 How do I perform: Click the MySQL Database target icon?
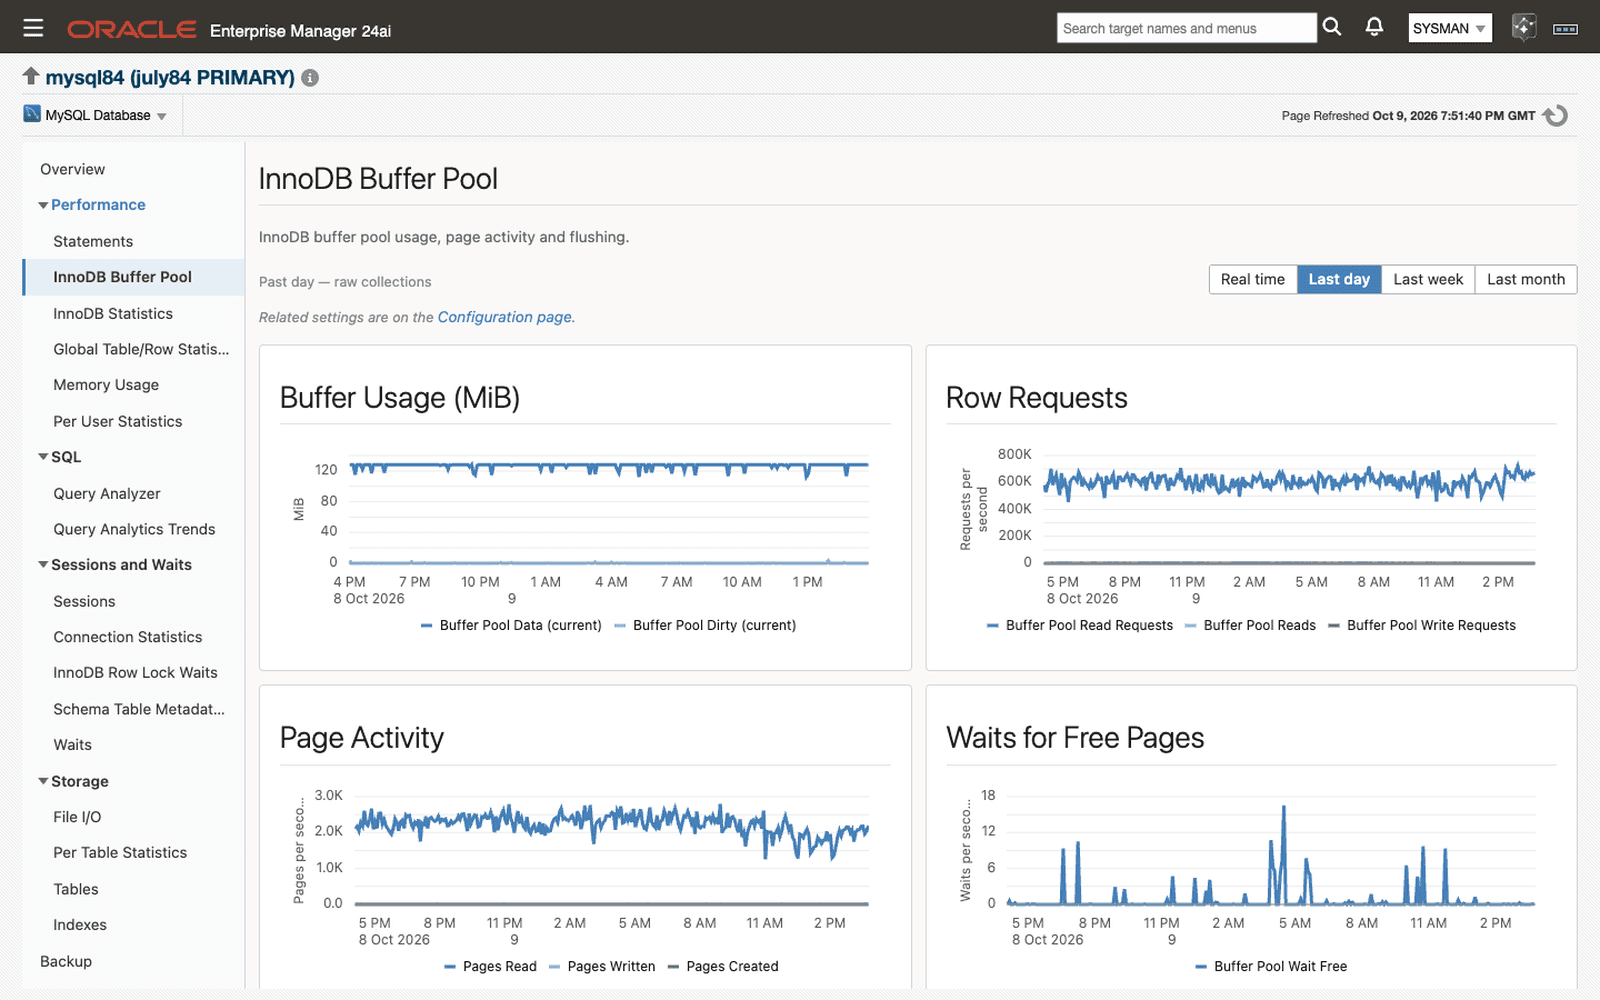point(32,114)
